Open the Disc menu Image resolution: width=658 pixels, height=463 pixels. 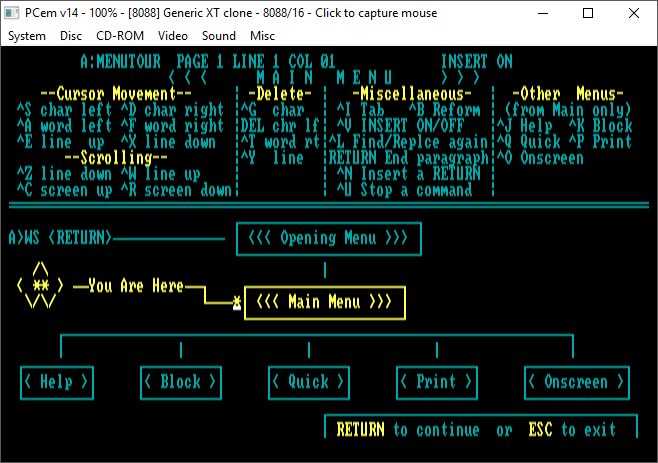point(70,36)
